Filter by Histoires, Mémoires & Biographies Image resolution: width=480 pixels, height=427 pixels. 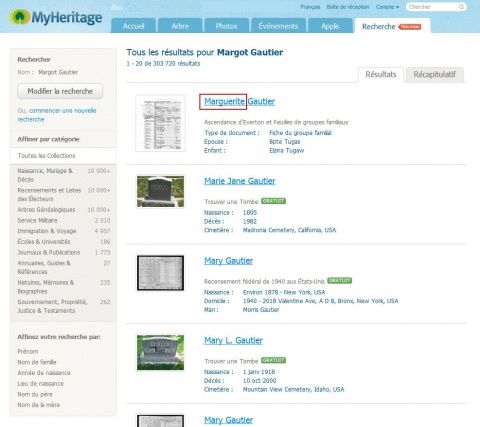click(64, 287)
